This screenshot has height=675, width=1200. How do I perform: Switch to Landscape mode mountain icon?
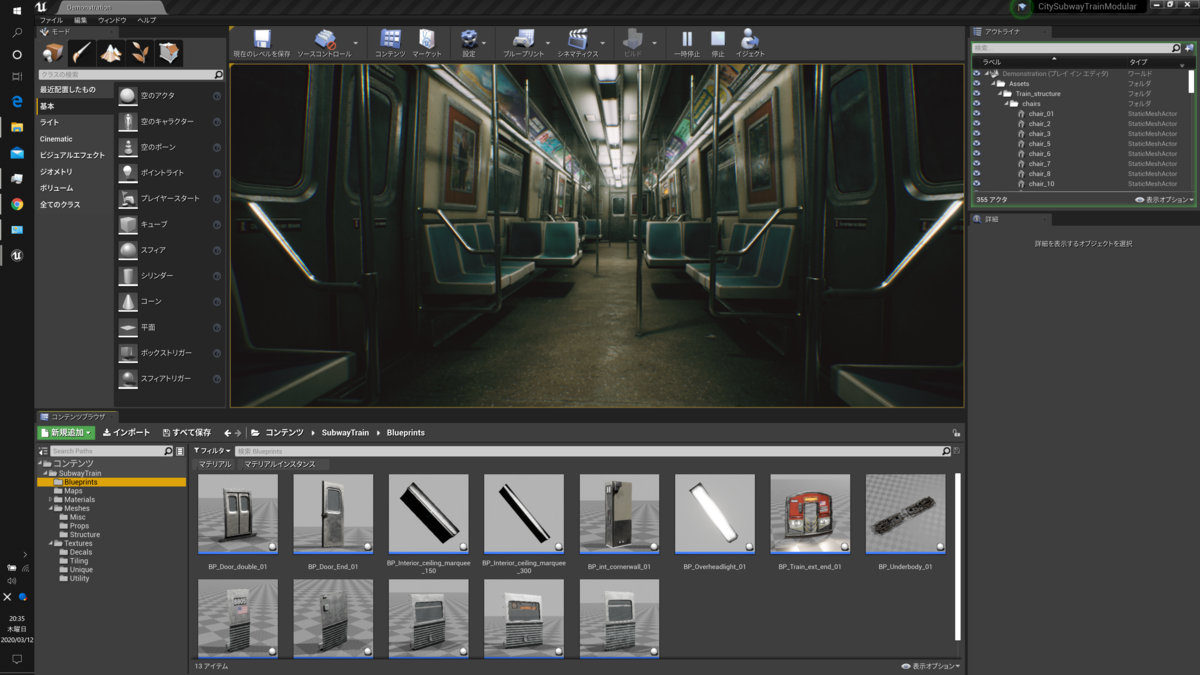111,52
